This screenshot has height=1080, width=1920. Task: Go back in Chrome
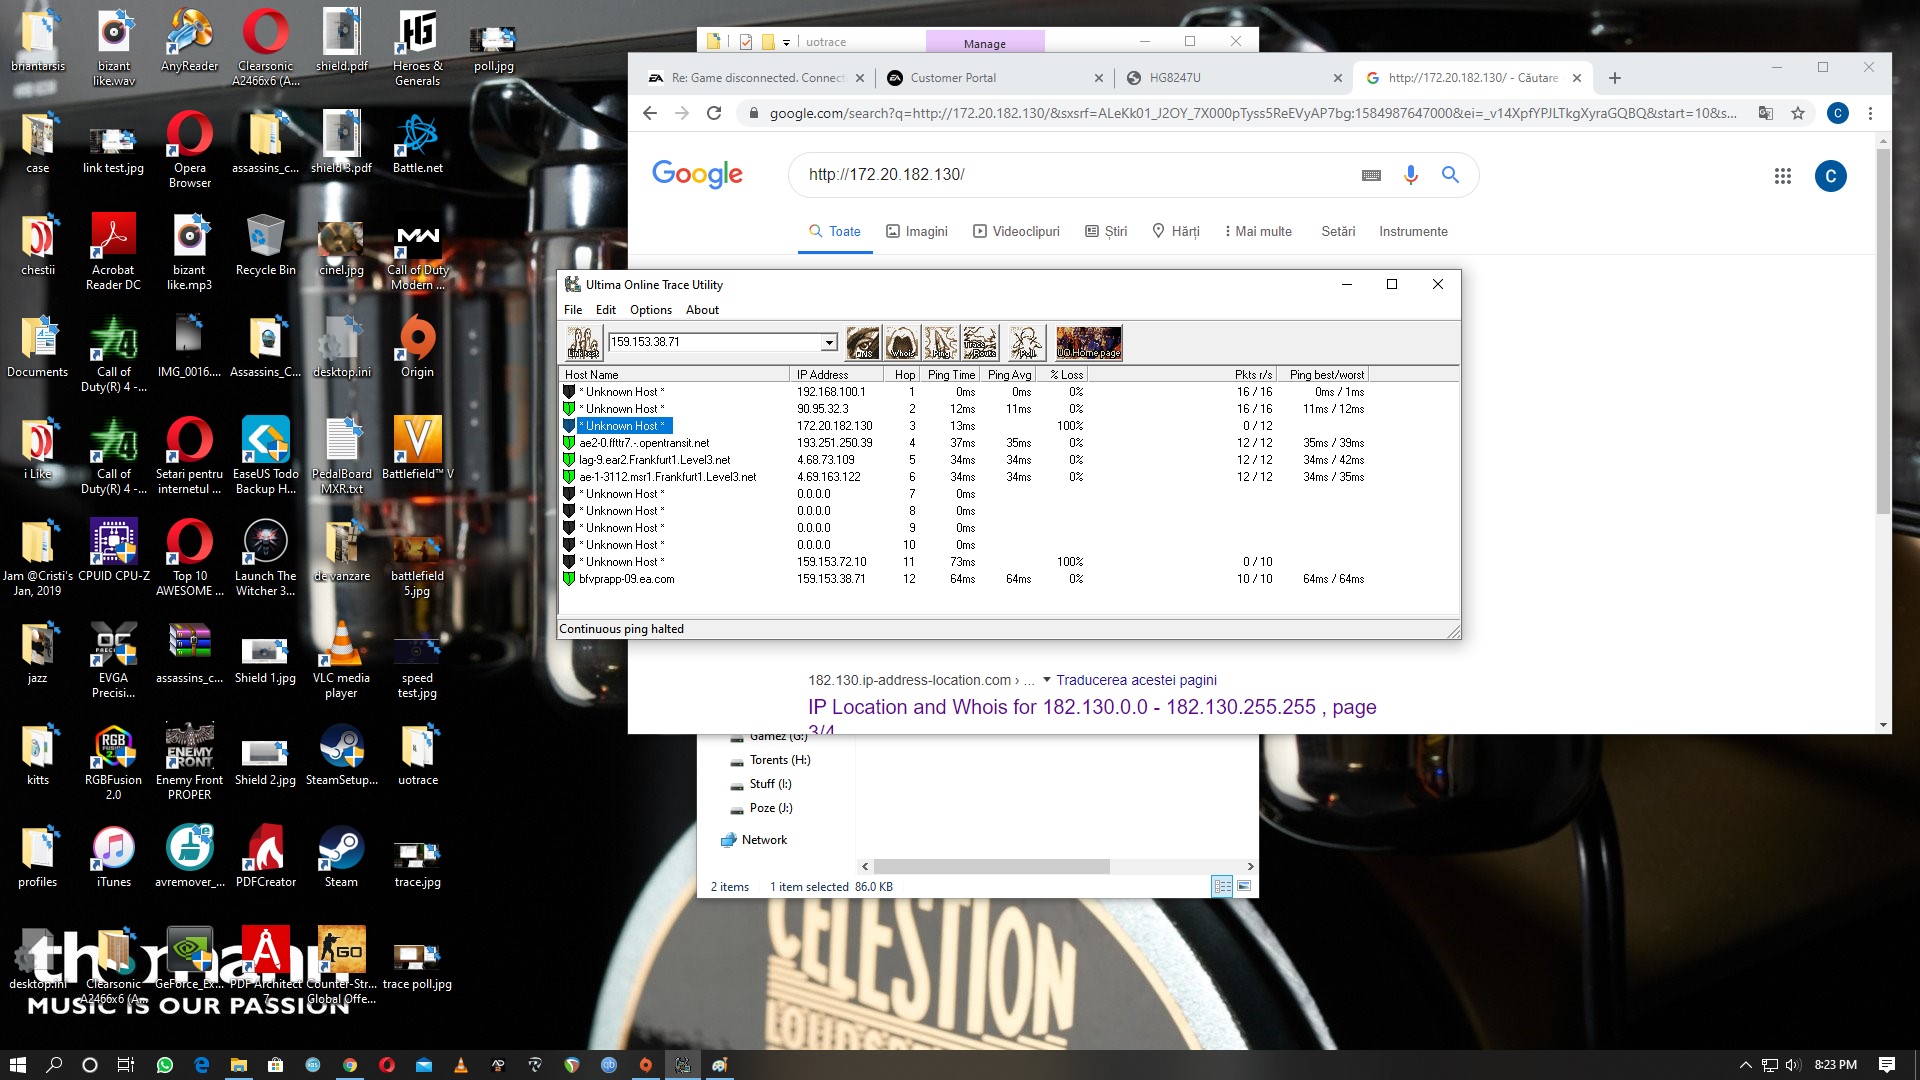click(x=650, y=113)
